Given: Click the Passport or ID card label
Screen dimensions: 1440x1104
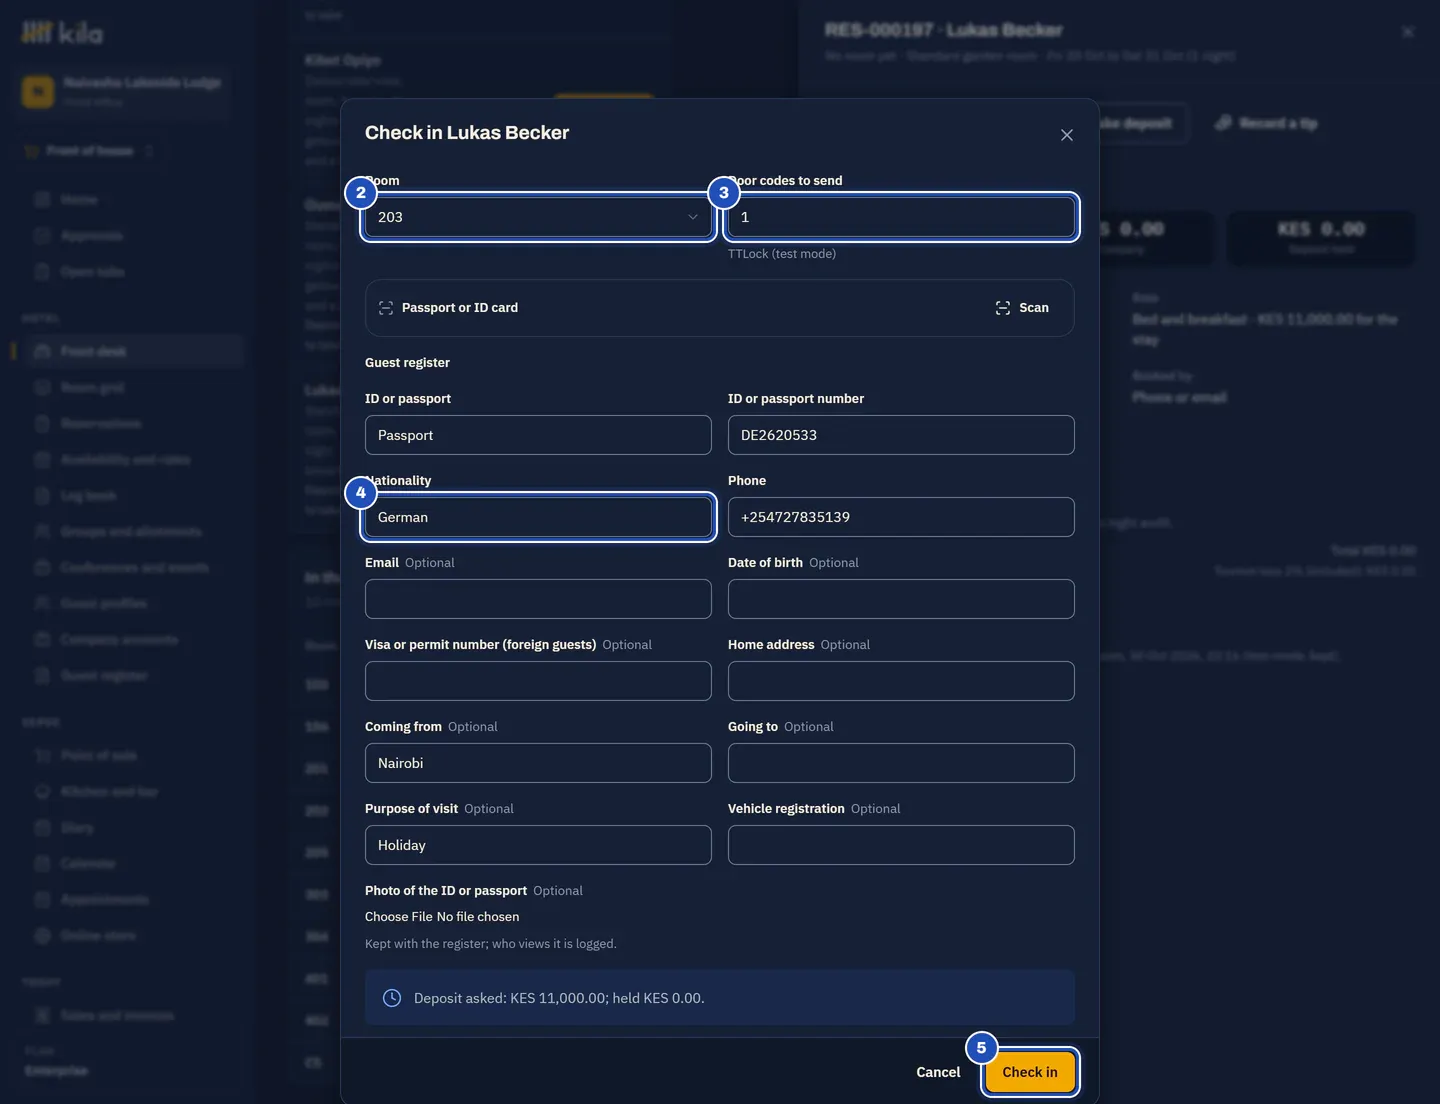Looking at the screenshot, I should (460, 308).
